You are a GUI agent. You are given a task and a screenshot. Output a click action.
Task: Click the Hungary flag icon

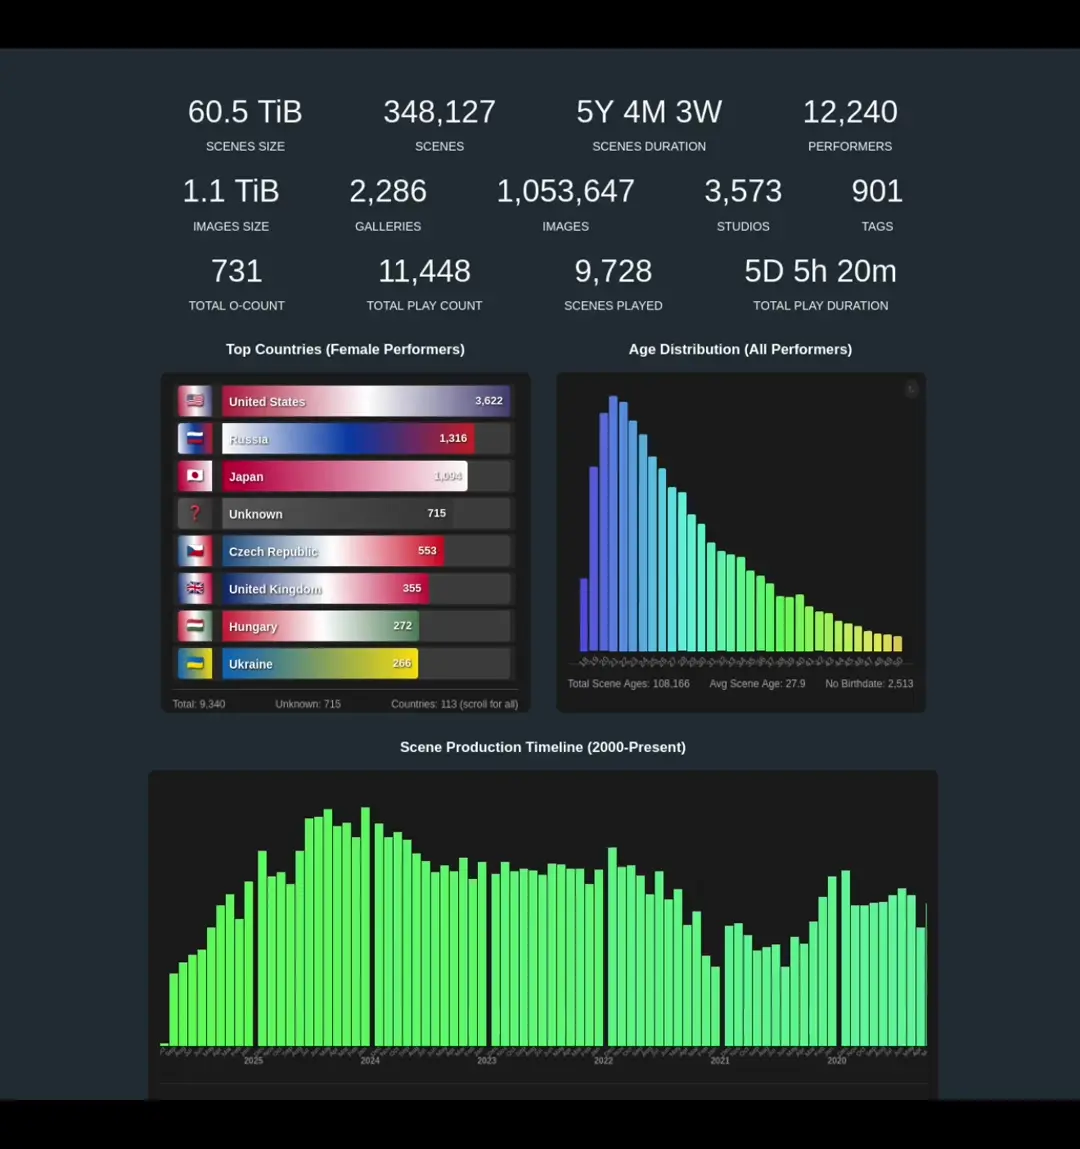tap(195, 626)
